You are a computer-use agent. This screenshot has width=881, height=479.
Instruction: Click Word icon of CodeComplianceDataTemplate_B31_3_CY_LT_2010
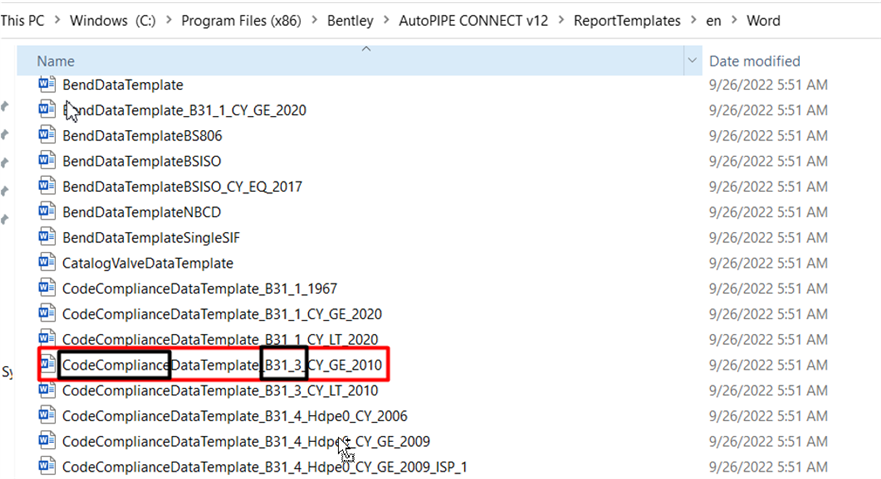(47, 390)
